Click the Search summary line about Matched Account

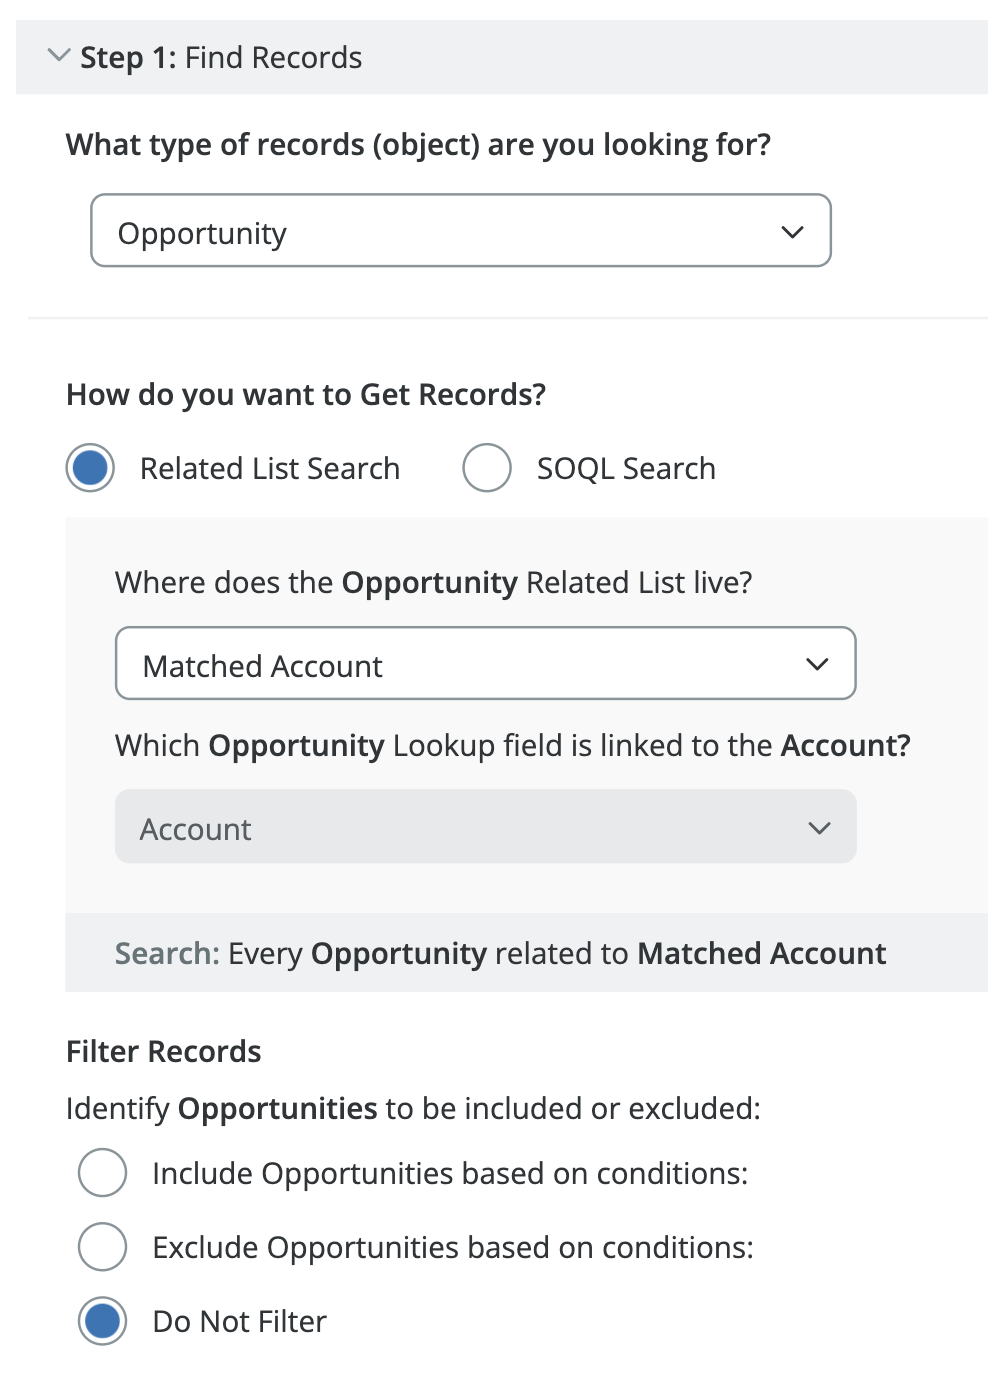pos(500,953)
